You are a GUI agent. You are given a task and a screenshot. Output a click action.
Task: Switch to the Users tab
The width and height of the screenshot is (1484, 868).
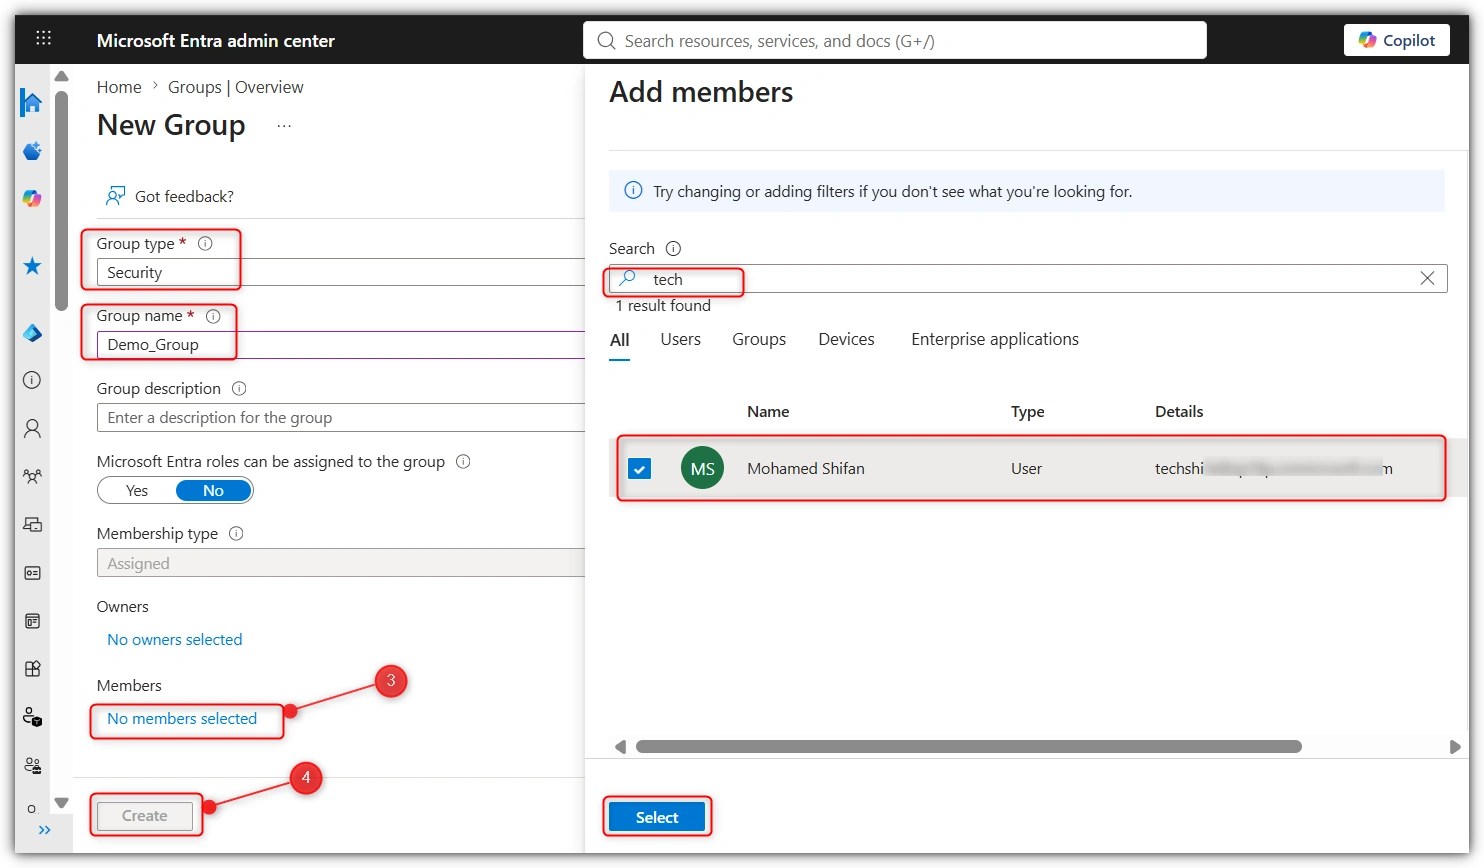681,340
